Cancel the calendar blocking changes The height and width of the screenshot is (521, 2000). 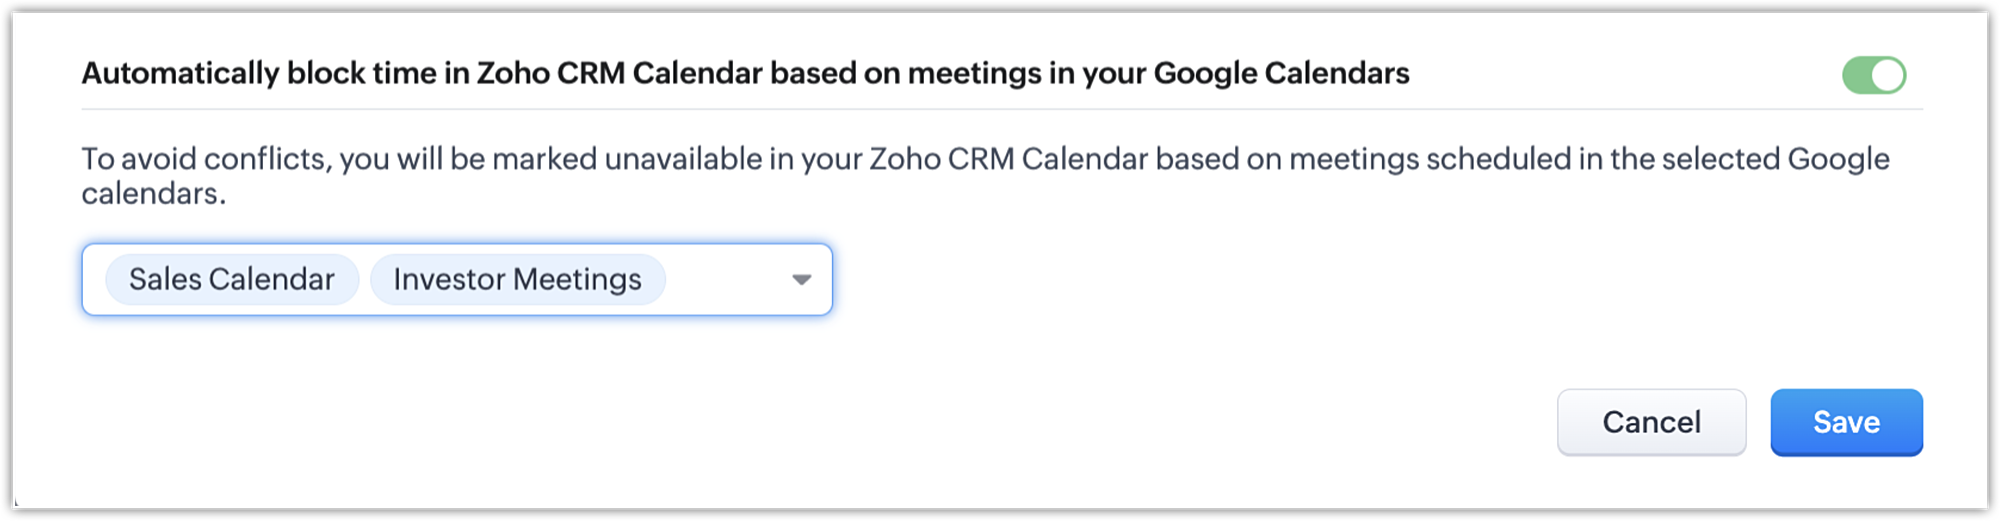(1651, 422)
